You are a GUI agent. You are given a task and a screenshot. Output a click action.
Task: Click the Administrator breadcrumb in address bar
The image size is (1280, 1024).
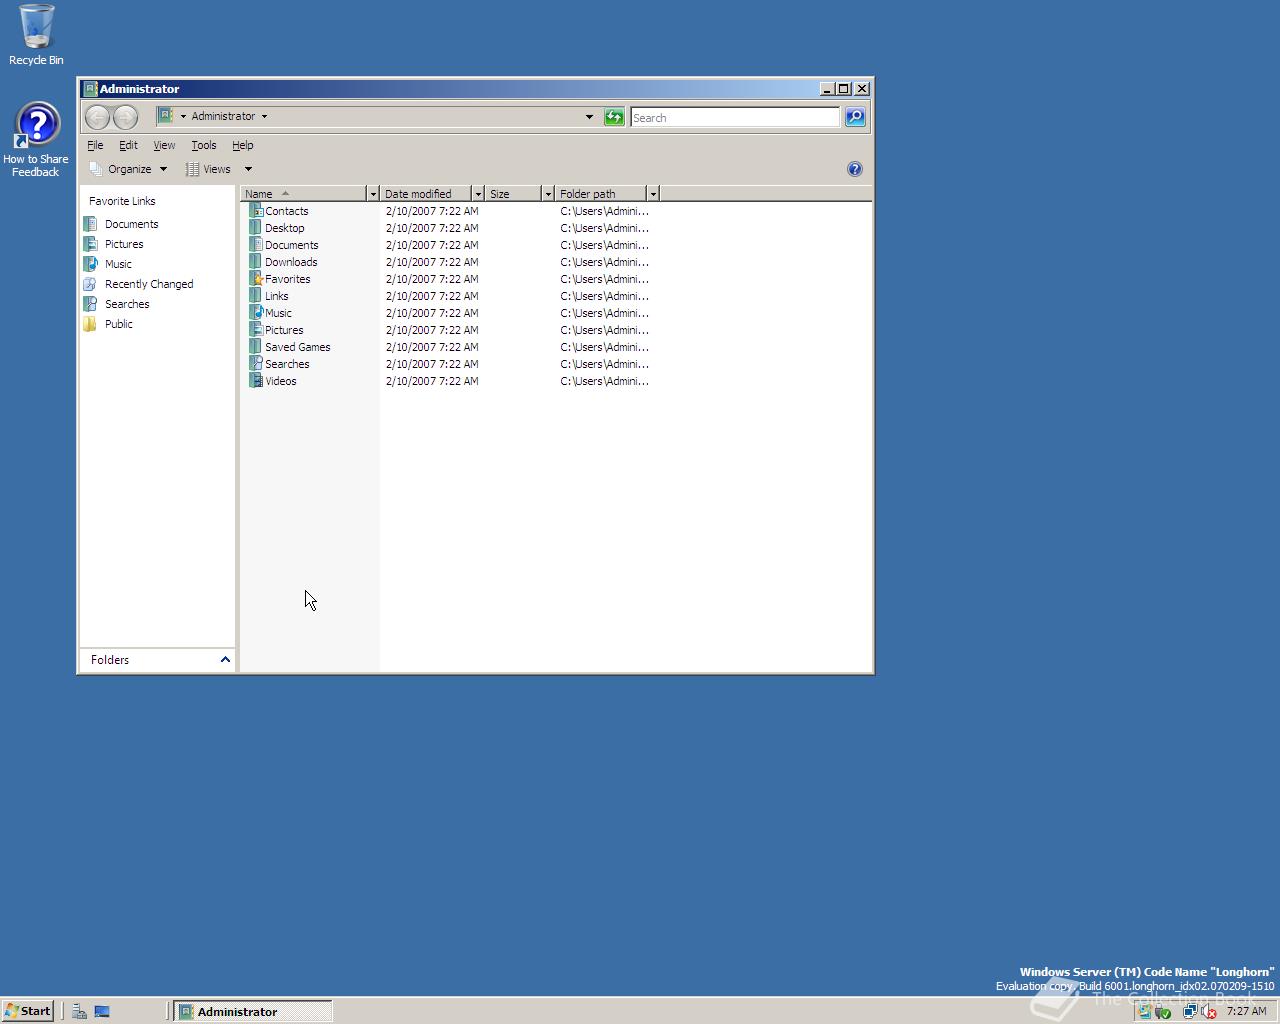(223, 116)
